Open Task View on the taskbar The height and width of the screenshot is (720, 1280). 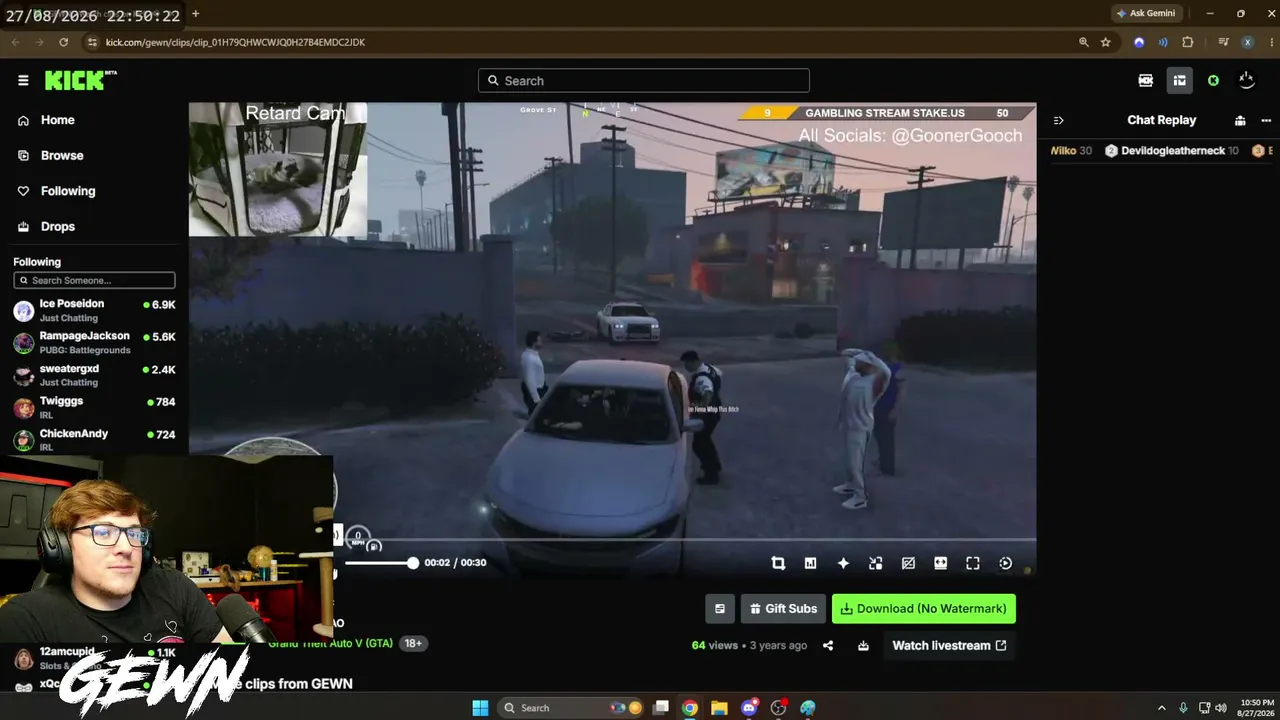[660, 708]
